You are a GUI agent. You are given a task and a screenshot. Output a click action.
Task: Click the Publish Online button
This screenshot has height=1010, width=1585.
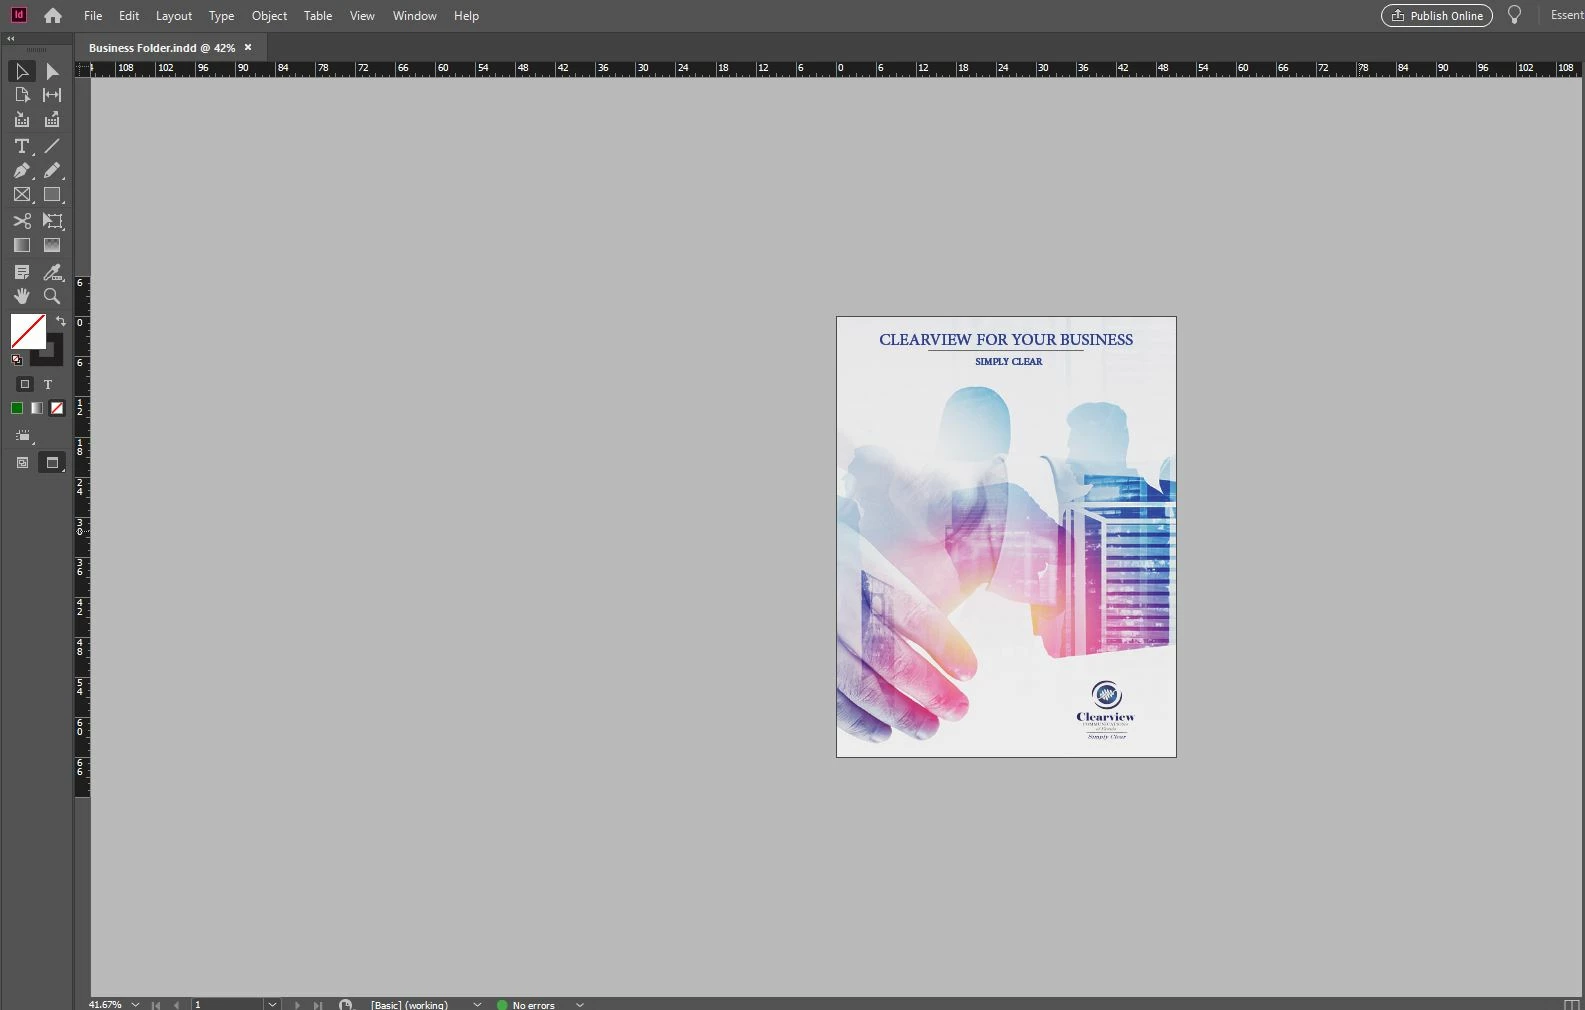point(1437,15)
